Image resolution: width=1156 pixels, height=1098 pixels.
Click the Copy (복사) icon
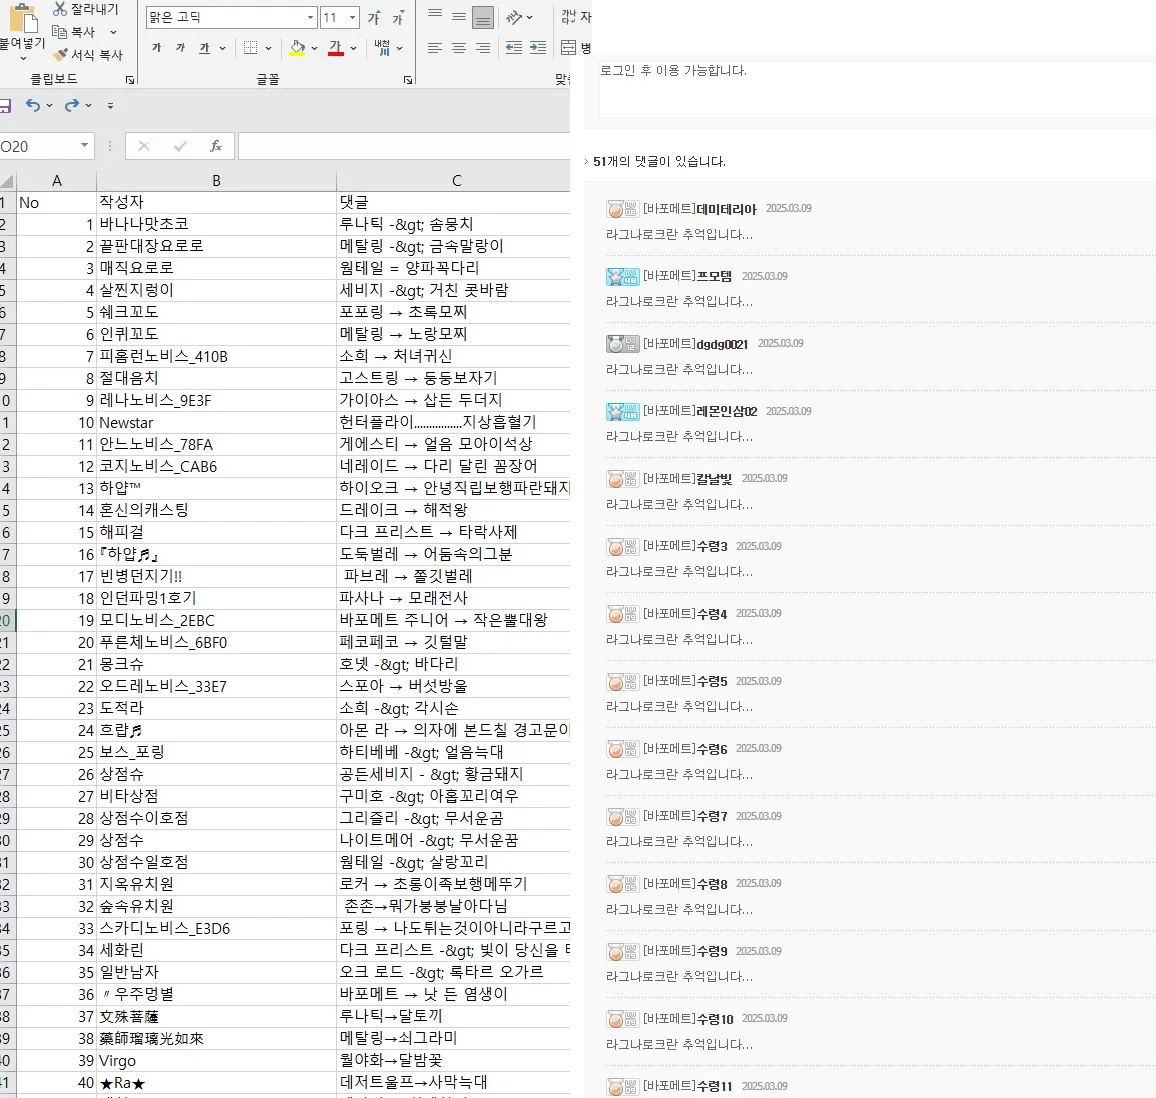coord(60,30)
